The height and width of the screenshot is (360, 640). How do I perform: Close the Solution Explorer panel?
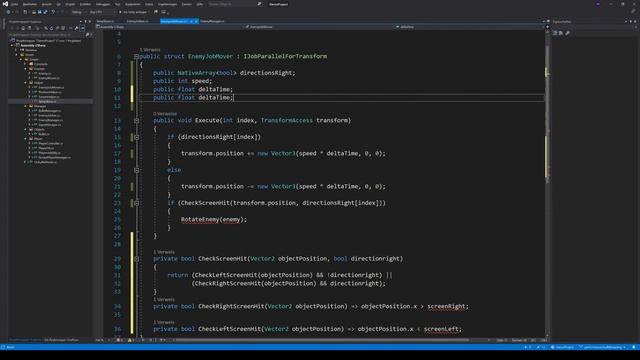pos(90,22)
